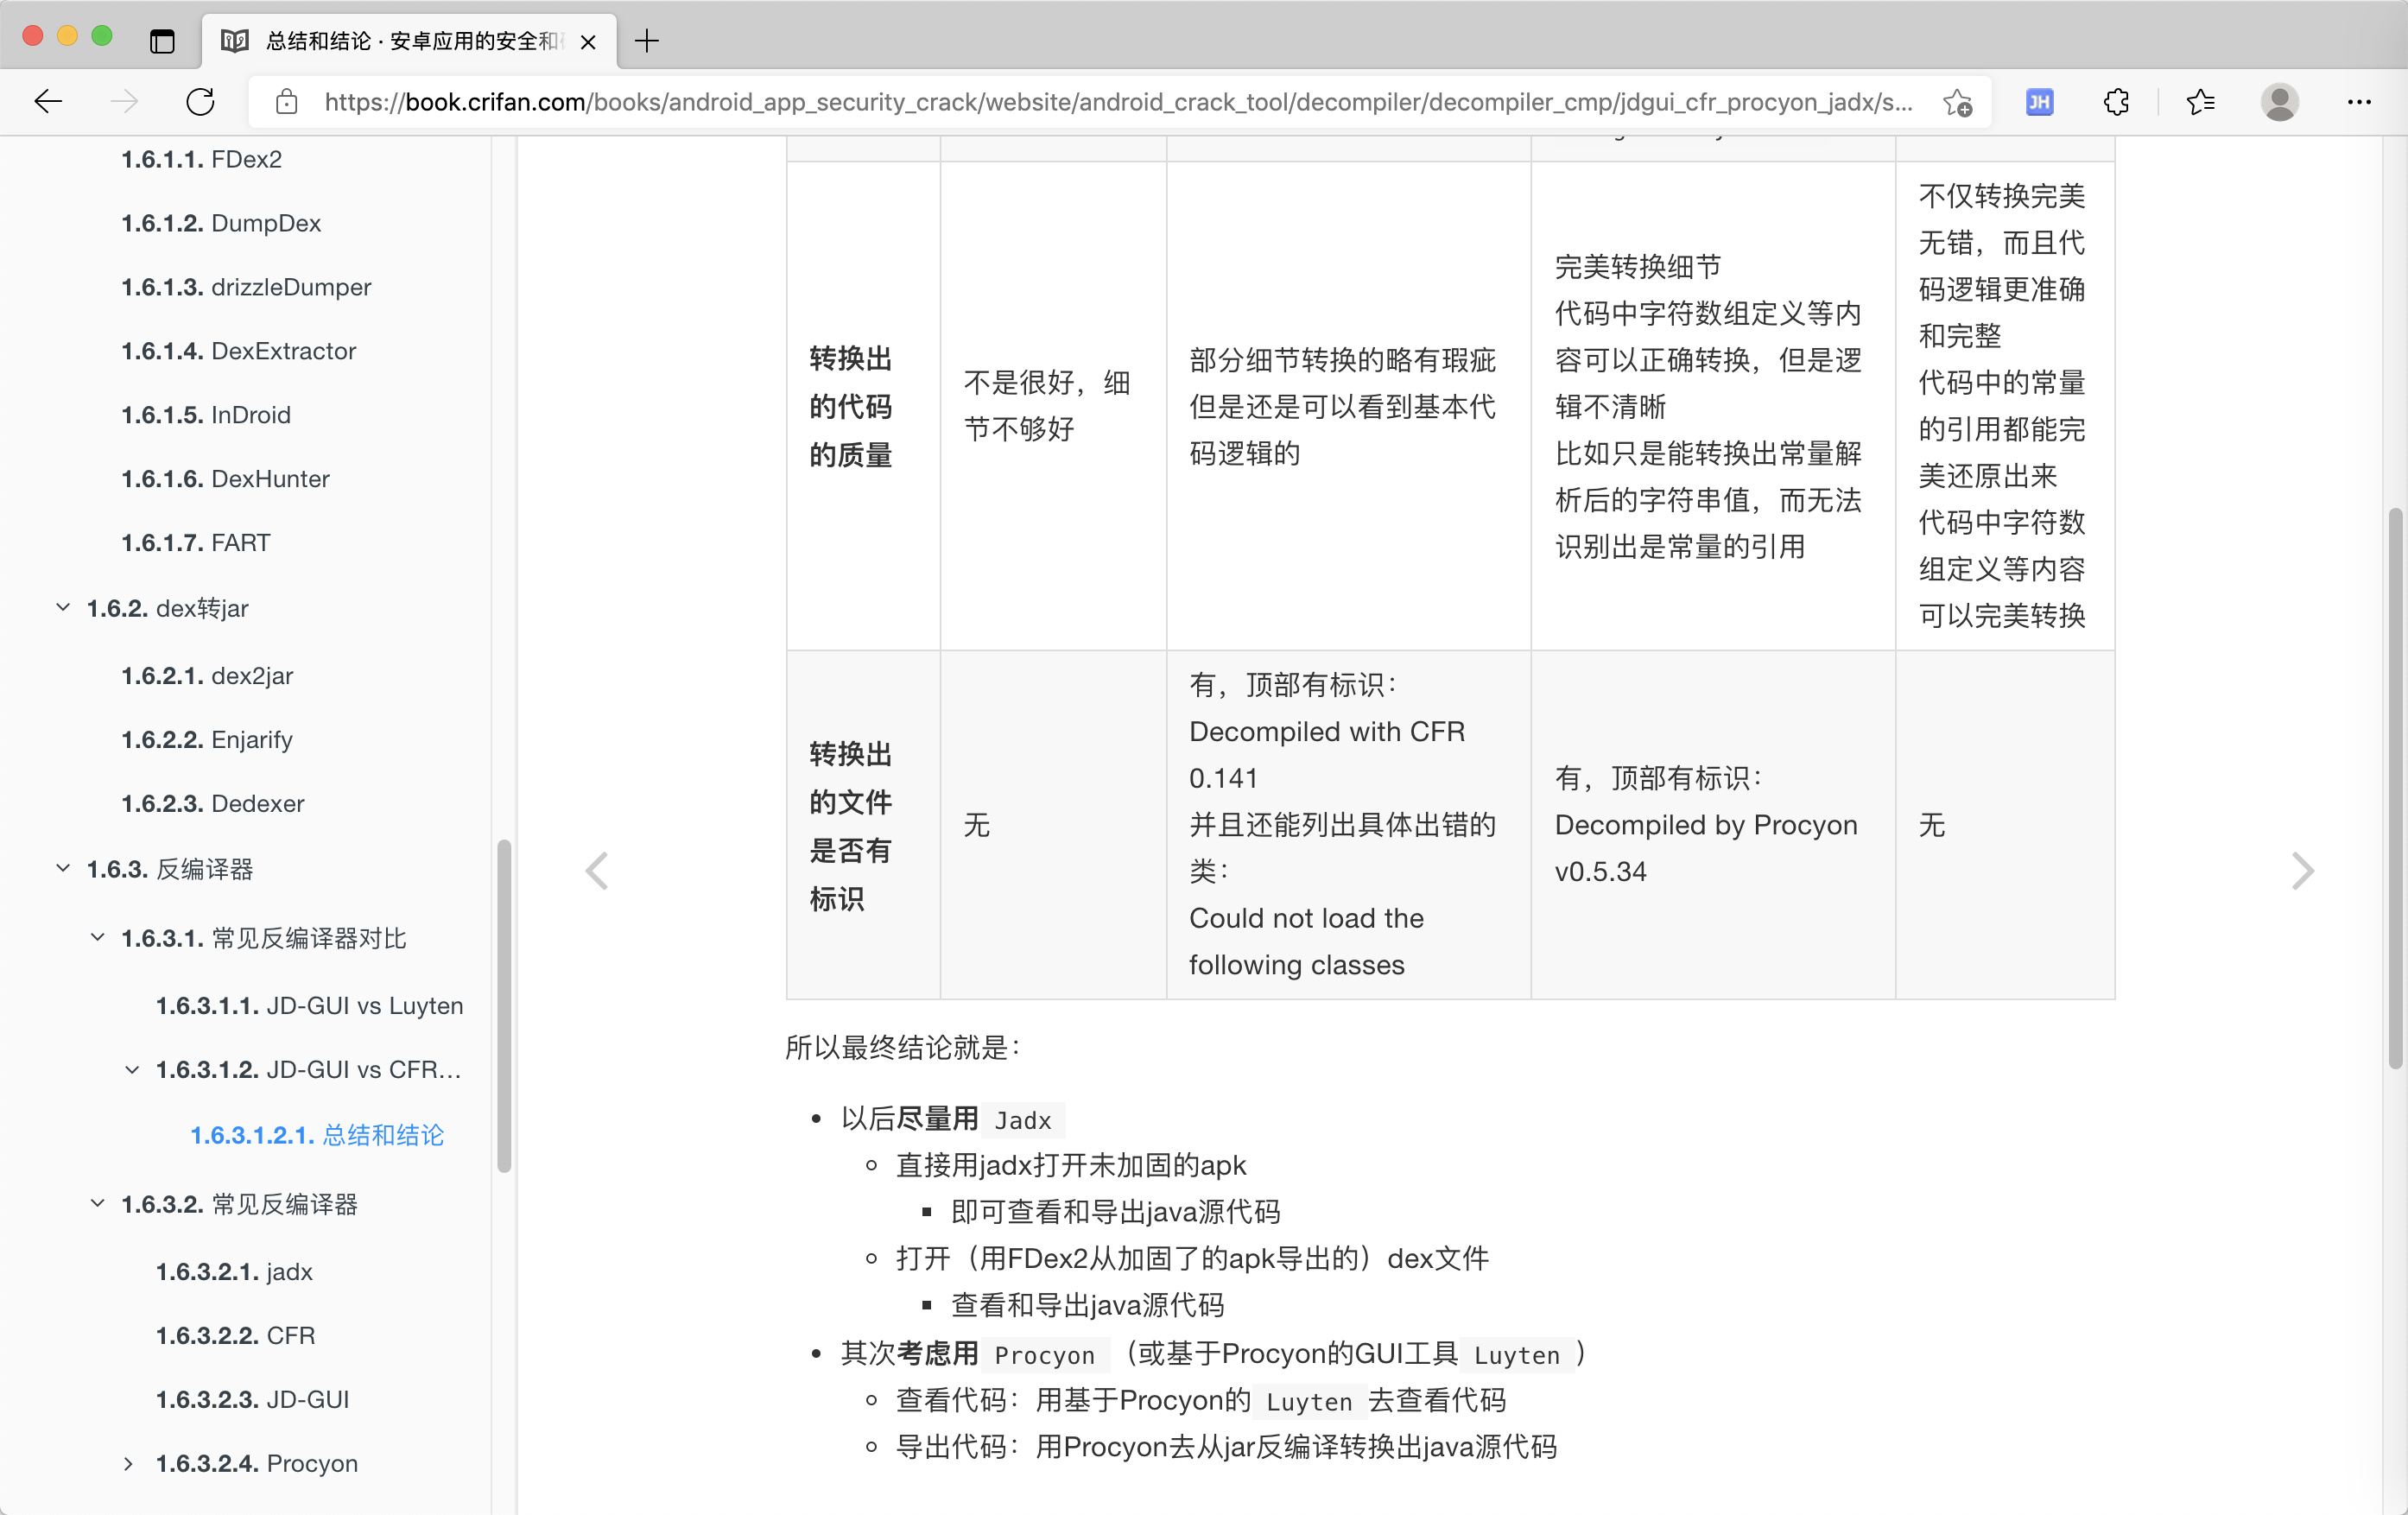Open the tab actions menu icon
The height and width of the screenshot is (1515, 2408).
(162, 41)
